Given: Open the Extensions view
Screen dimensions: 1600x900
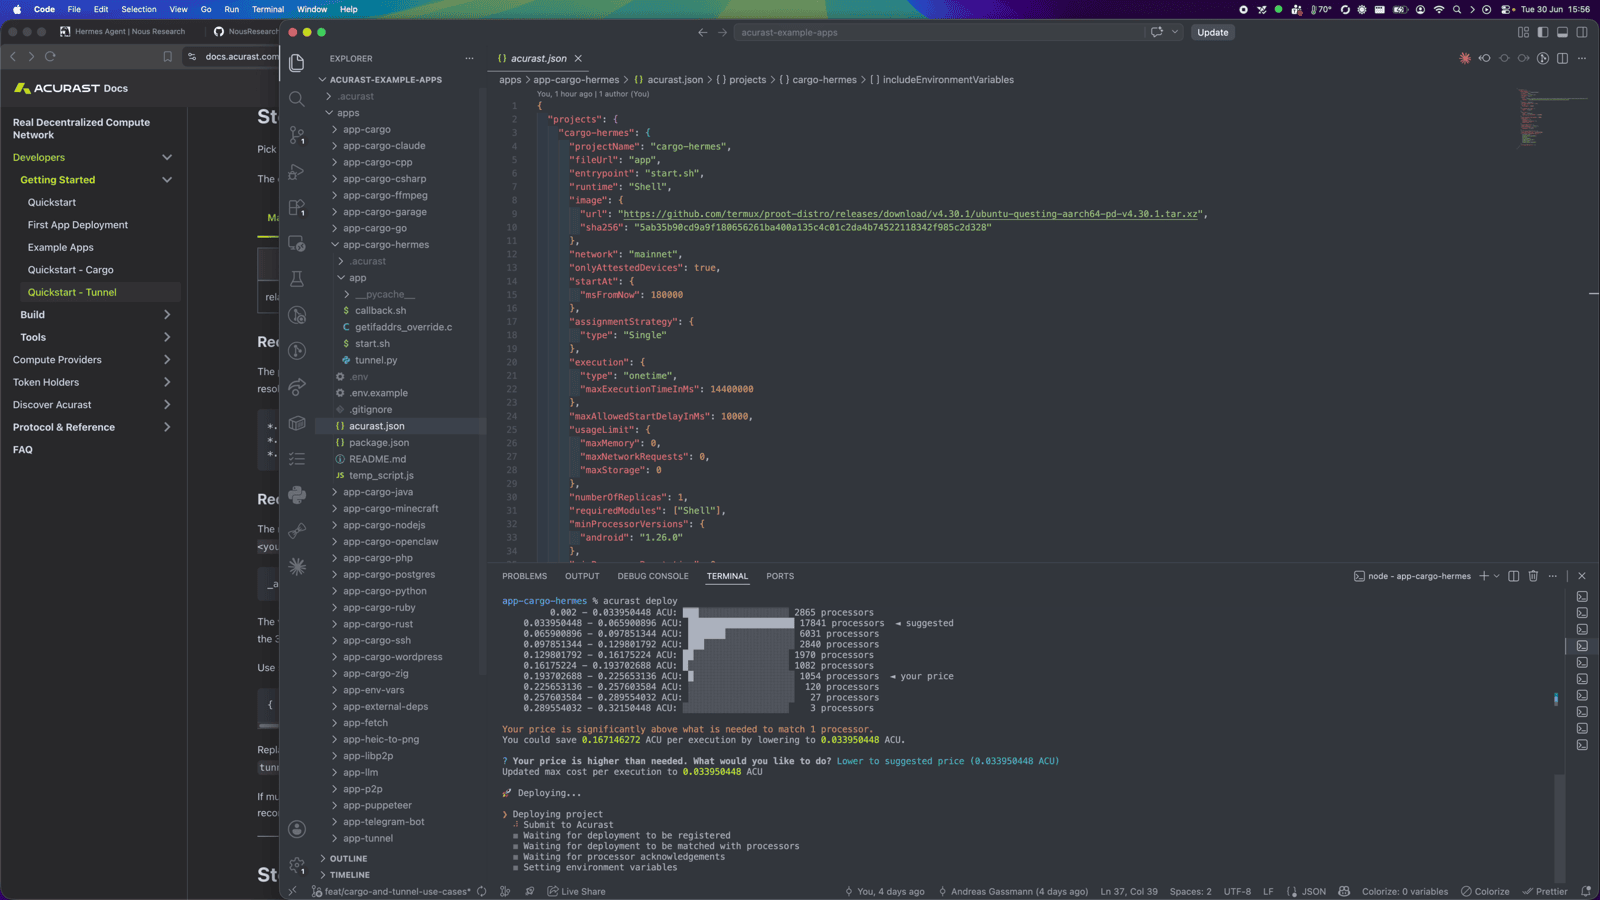Looking at the screenshot, I should (297, 207).
